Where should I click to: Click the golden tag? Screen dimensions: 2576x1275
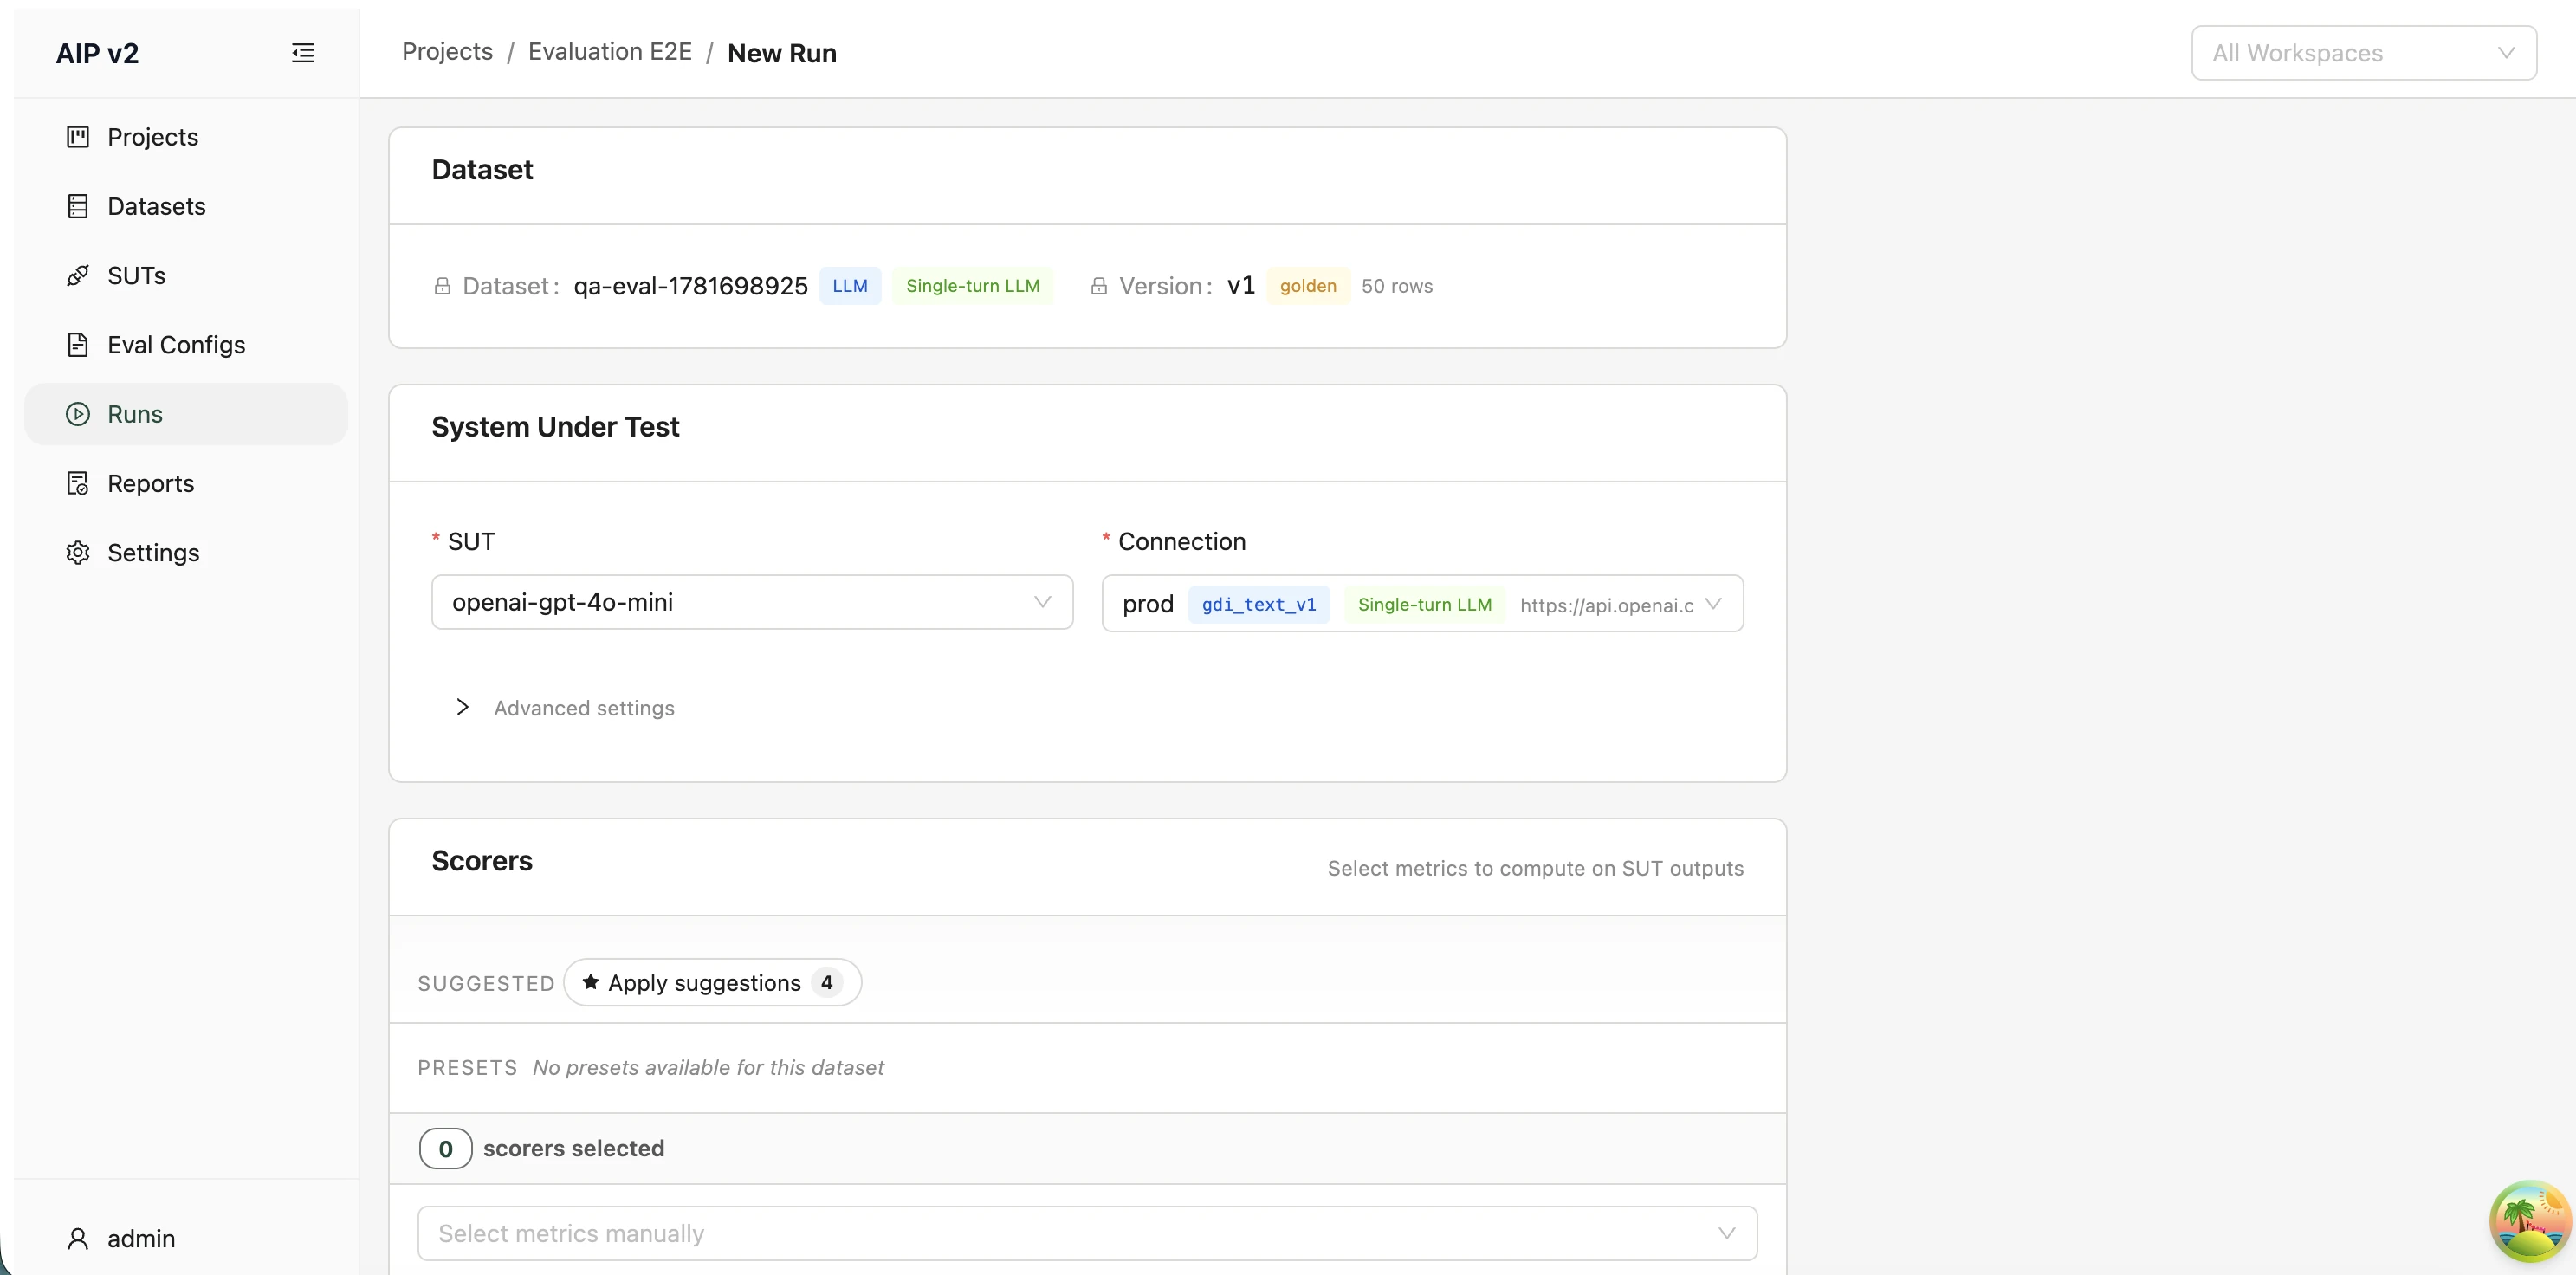pyautogui.click(x=1308, y=286)
